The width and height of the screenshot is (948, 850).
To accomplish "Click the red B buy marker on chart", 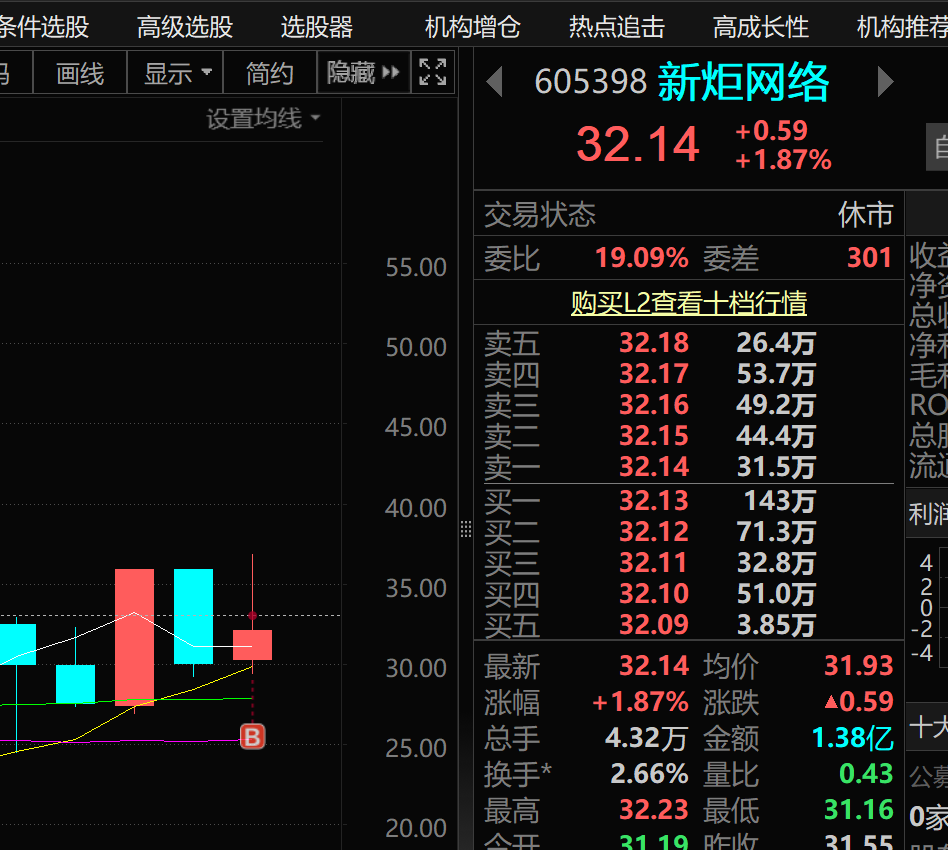I will (x=252, y=737).
